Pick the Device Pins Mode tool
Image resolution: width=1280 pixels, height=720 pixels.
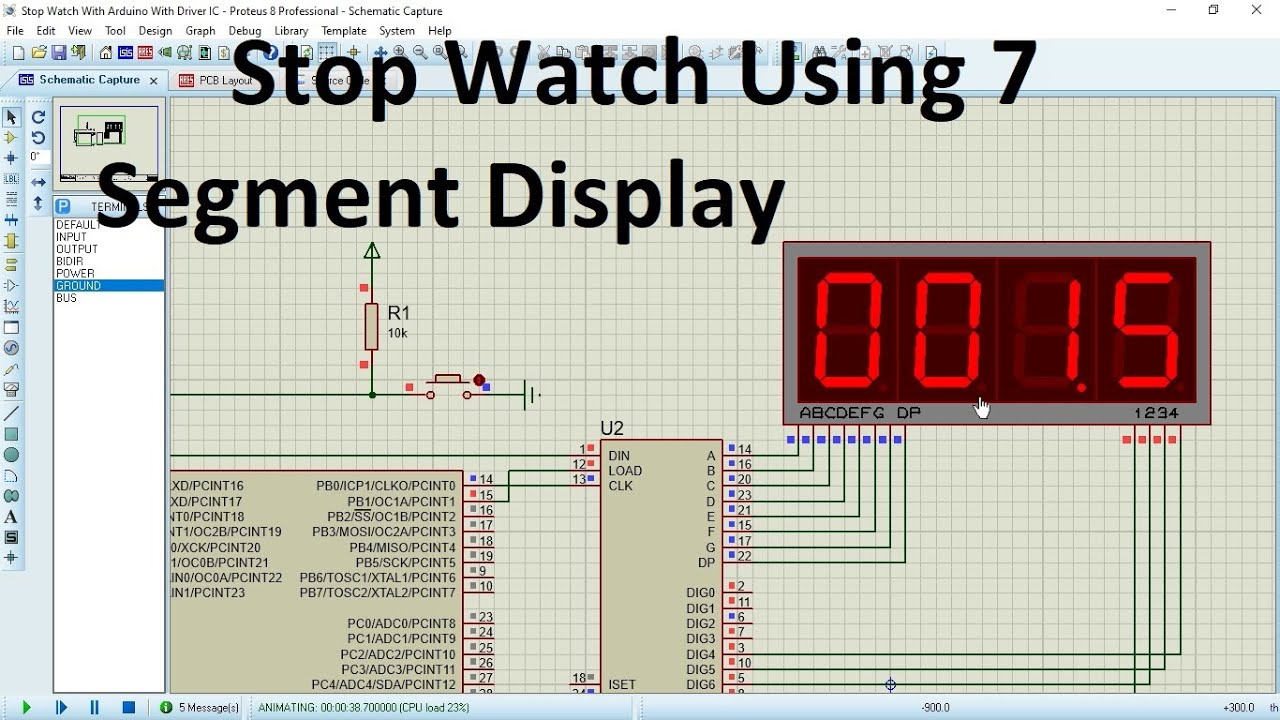[11, 286]
